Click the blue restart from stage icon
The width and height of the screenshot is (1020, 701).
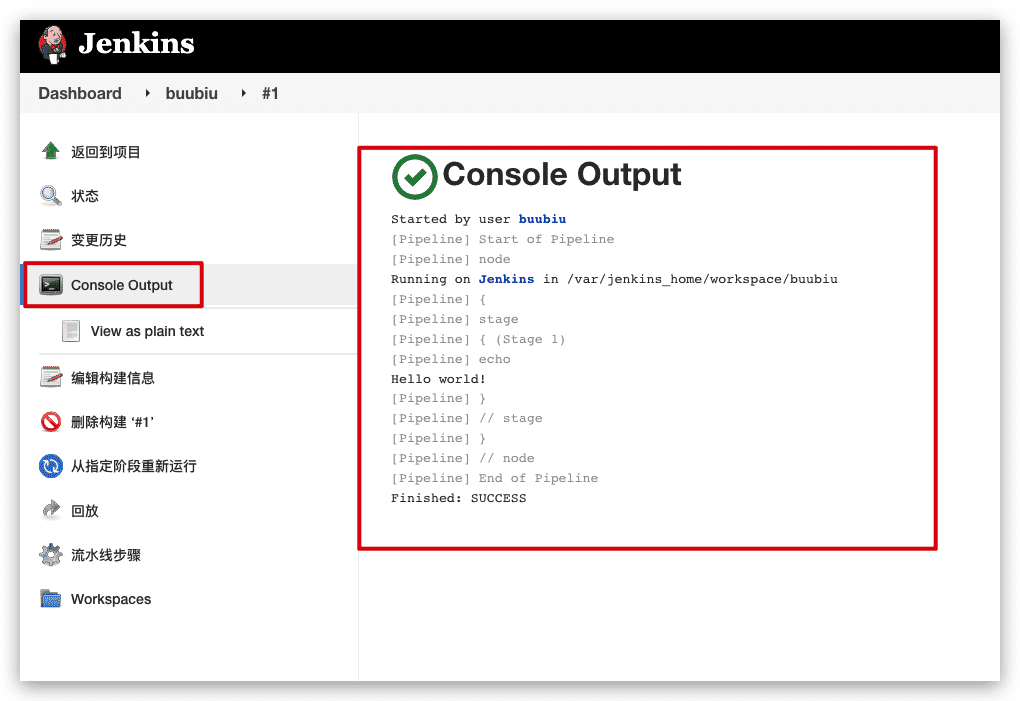click(x=51, y=466)
